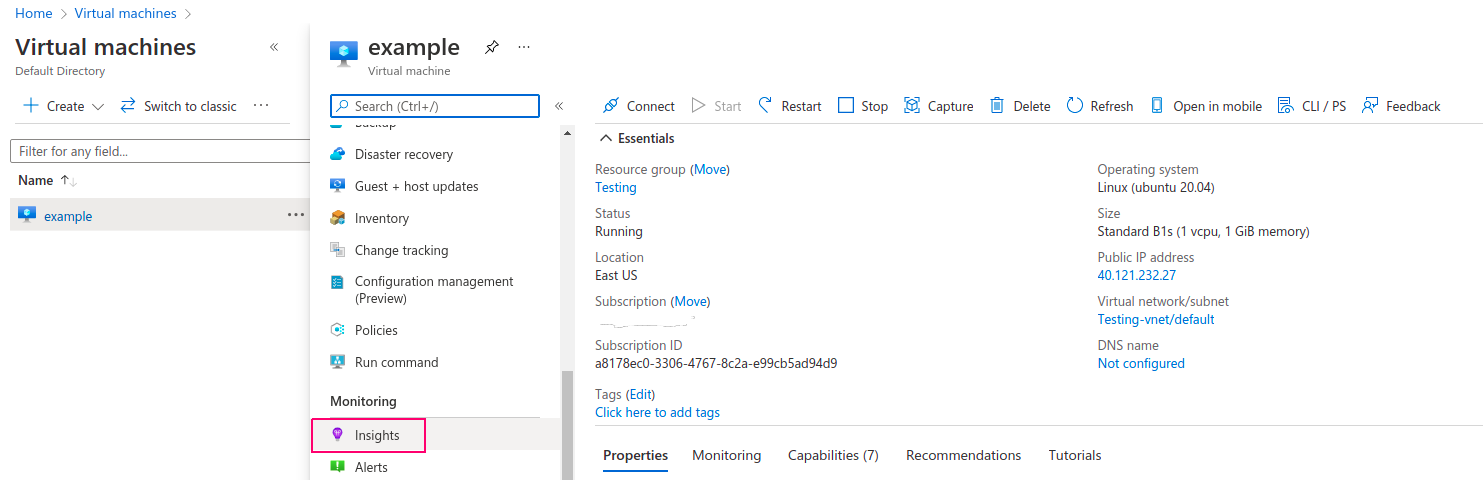Image resolution: width=1483 pixels, height=480 pixels.
Task: Click the Filter for any field box
Action: 160,151
